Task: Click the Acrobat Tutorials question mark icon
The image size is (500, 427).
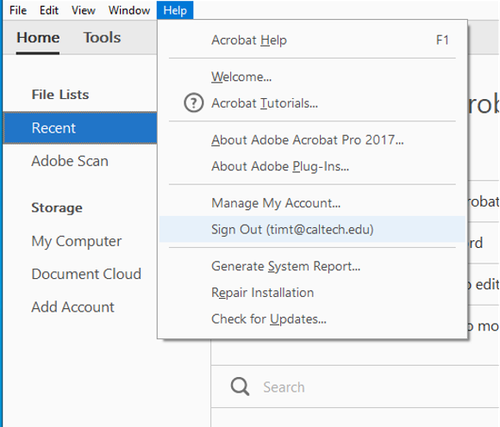Action: point(194,103)
